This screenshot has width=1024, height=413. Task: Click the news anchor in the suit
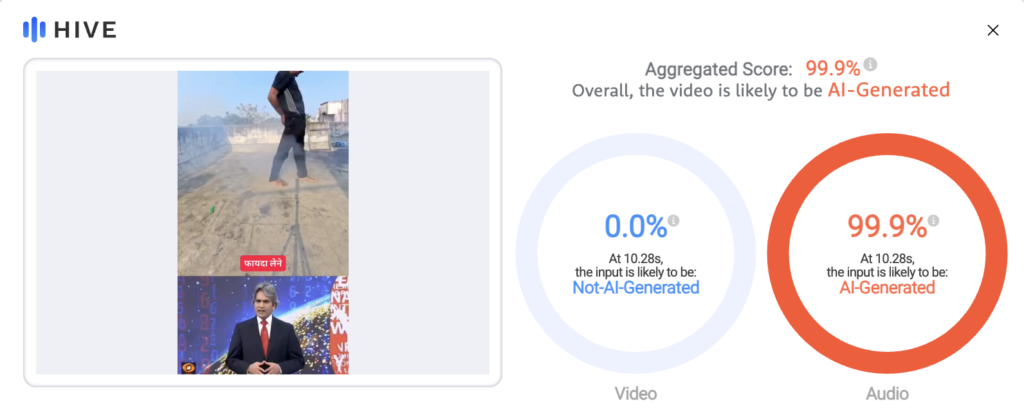[x=262, y=340]
